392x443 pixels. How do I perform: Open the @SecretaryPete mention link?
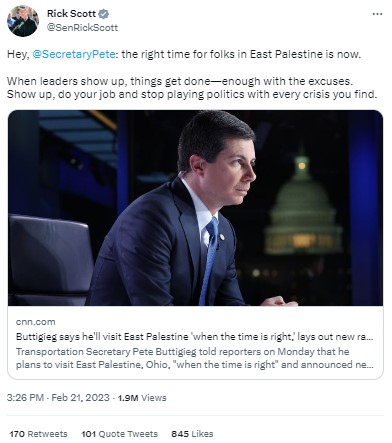tap(74, 54)
